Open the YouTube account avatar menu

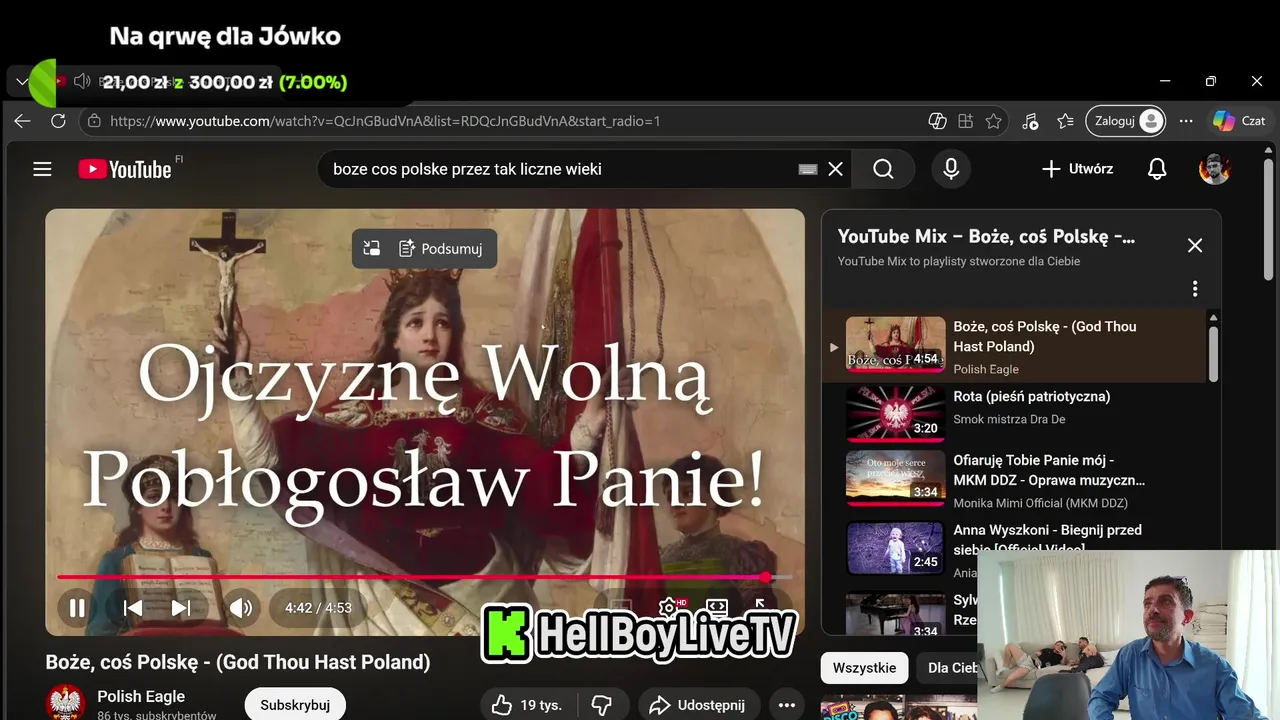1214,169
